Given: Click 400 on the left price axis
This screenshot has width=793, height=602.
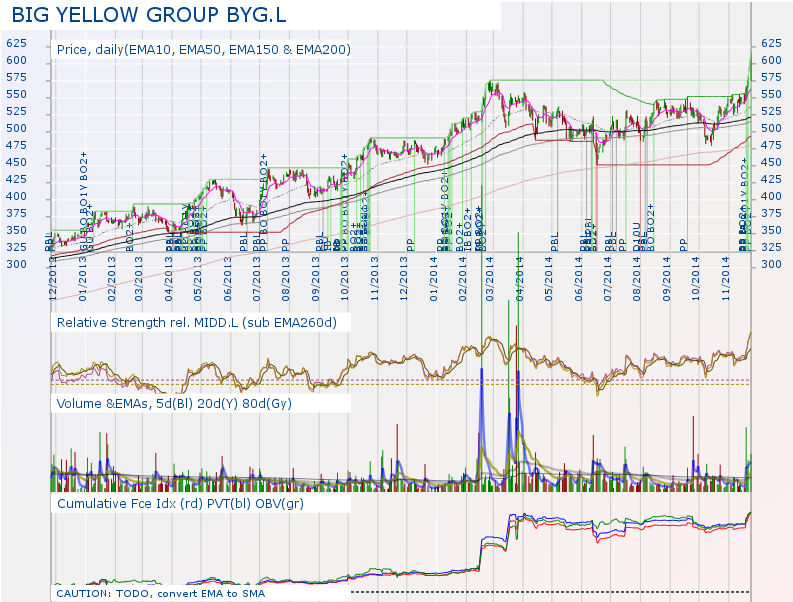Looking at the screenshot, I should click(x=16, y=196).
